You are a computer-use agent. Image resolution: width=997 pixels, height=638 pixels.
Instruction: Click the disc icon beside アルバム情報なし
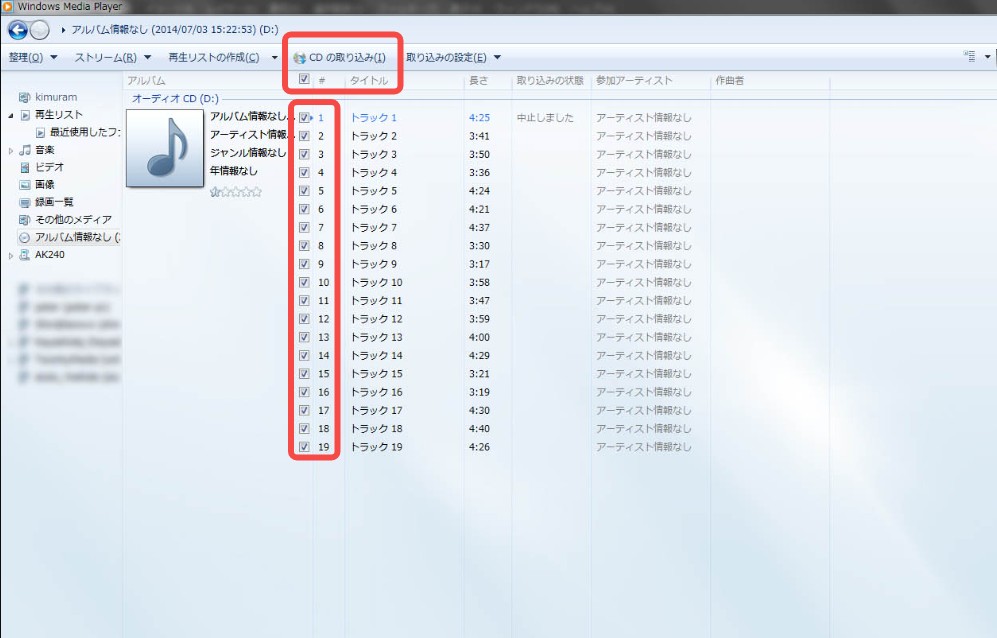click(25, 237)
